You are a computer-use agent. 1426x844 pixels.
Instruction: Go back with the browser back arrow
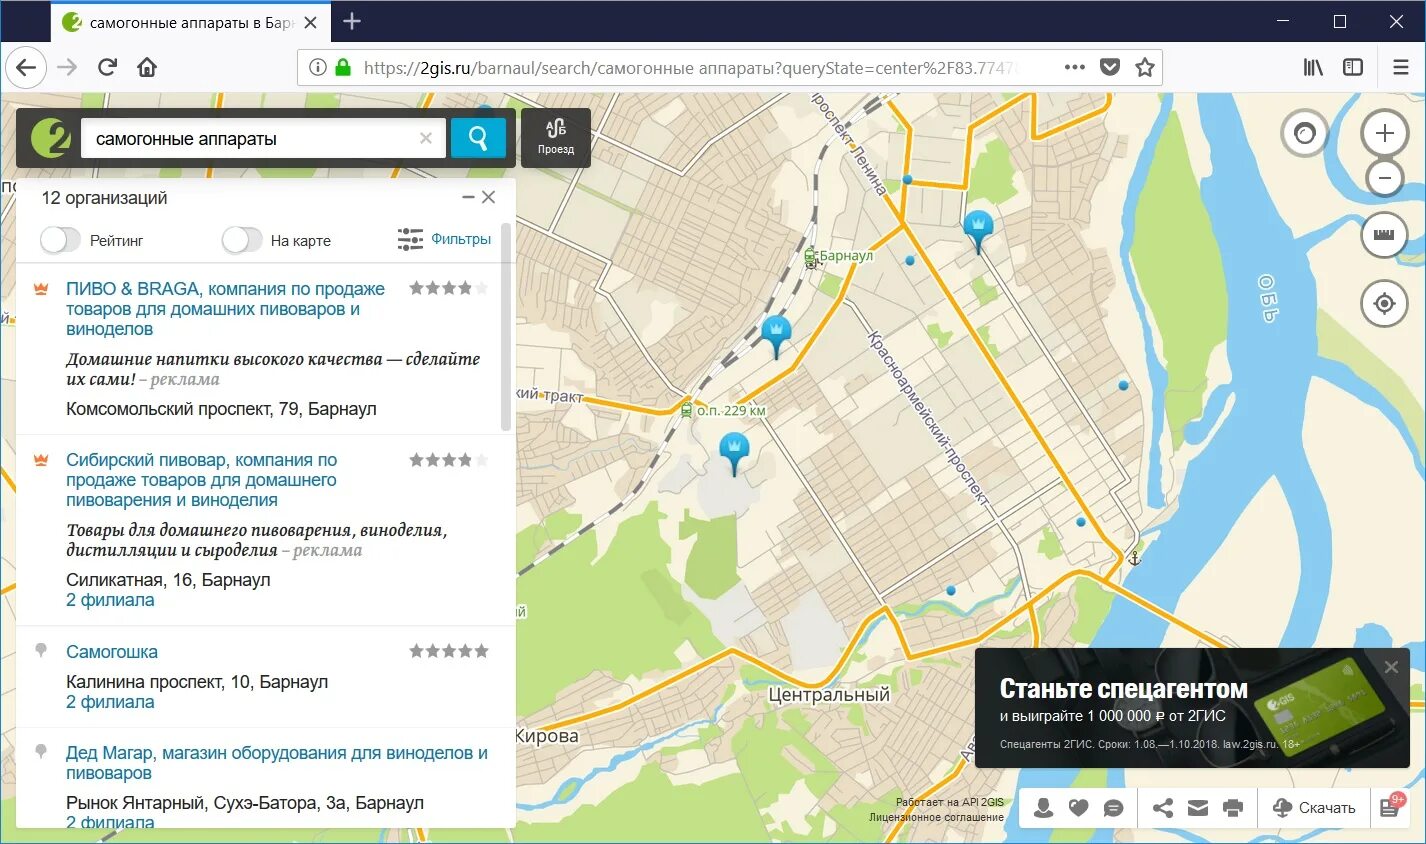pyautogui.click(x=27, y=67)
